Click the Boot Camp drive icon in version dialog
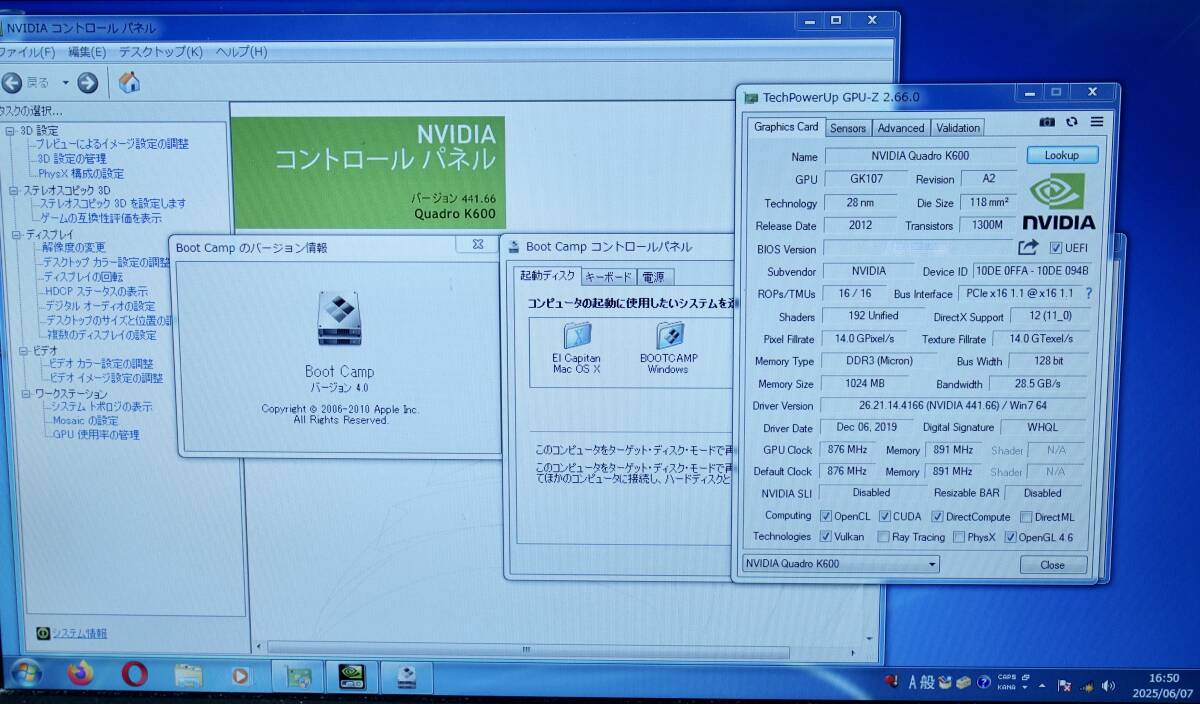This screenshot has width=1200, height=704. 339,320
